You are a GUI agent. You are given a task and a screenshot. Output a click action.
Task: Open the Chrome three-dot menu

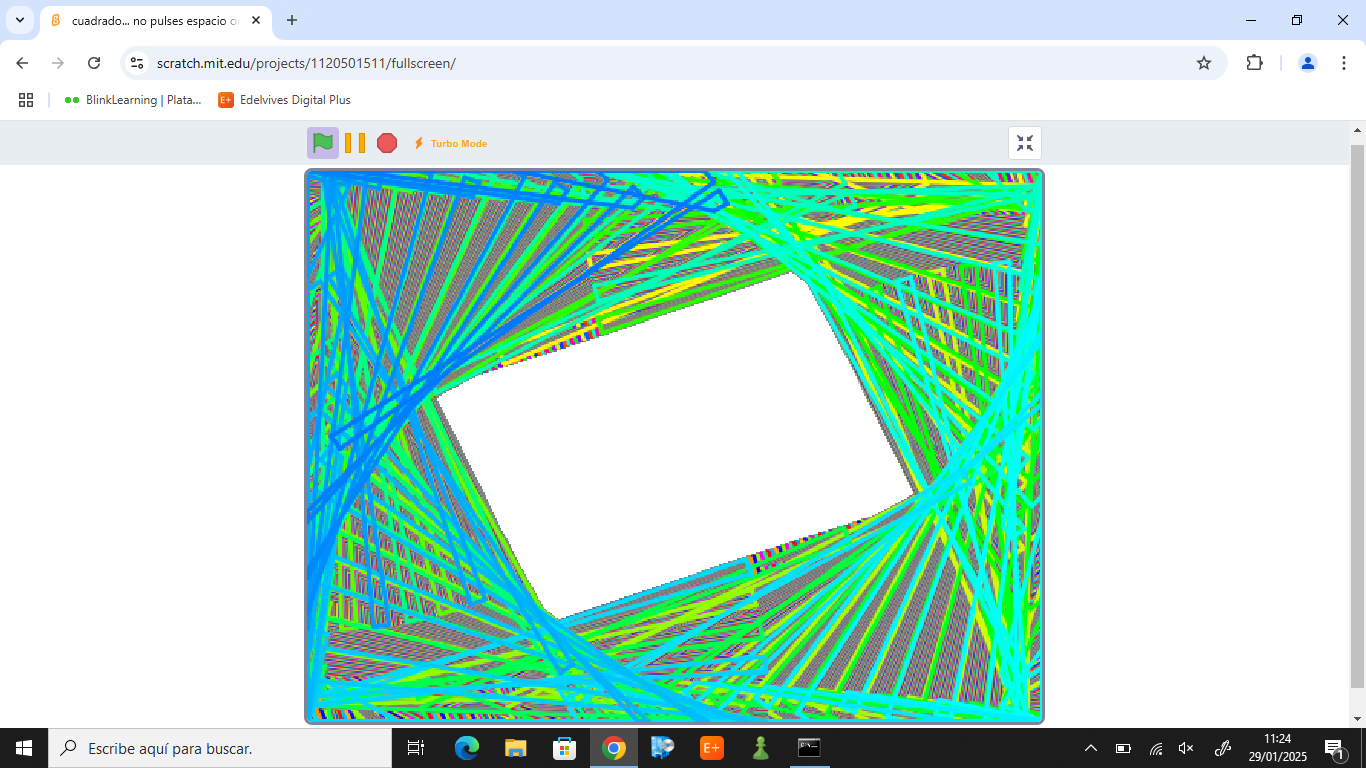[x=1340, y=63]
